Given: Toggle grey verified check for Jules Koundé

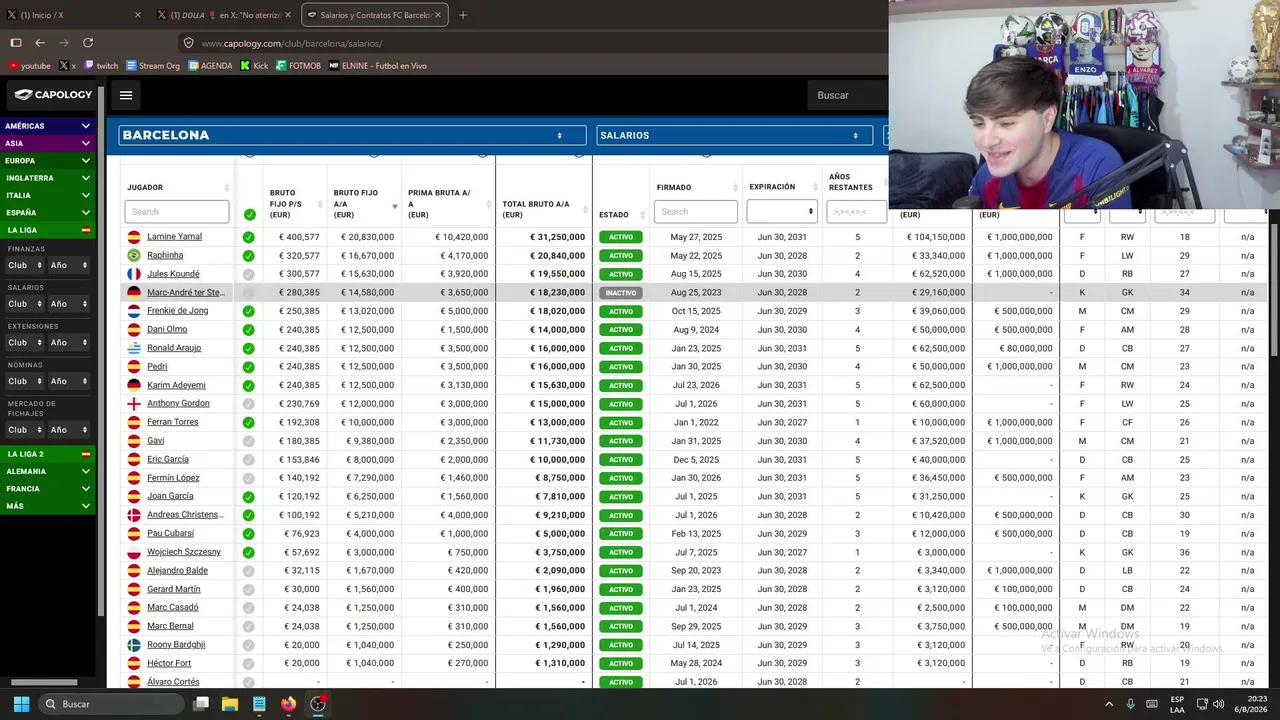Looking at the screenshot, I should click(x=249, y=274).
